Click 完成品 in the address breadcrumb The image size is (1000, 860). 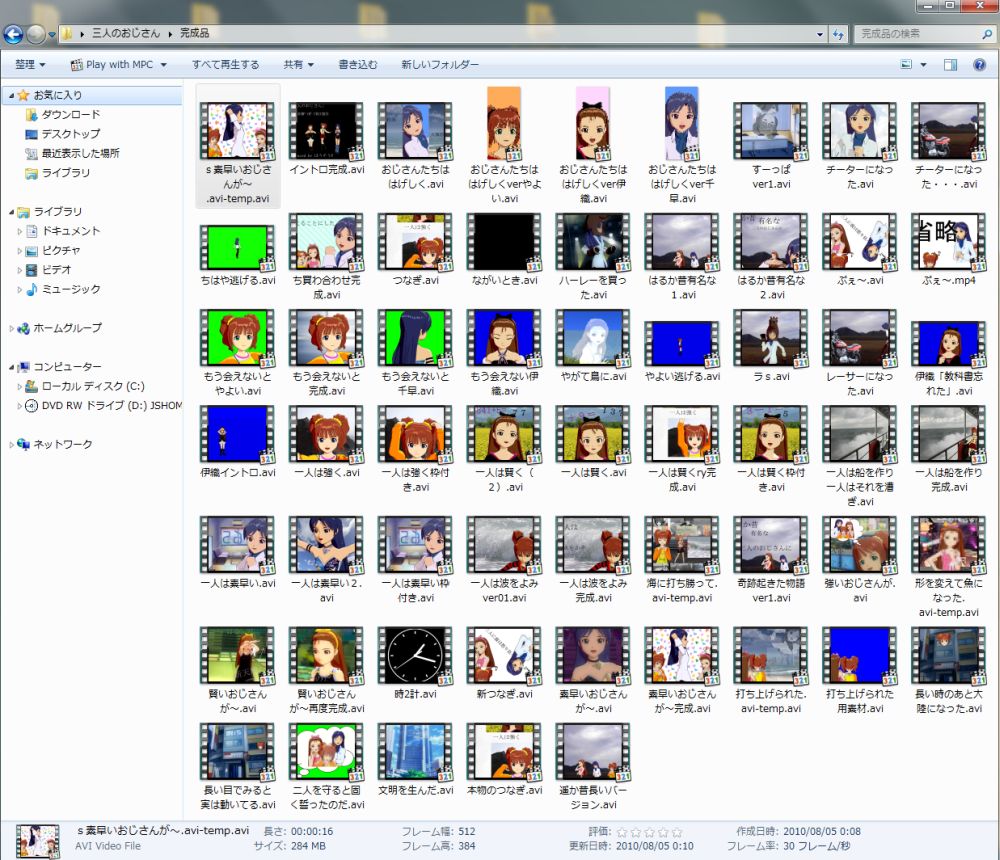[x=195, y=33]
